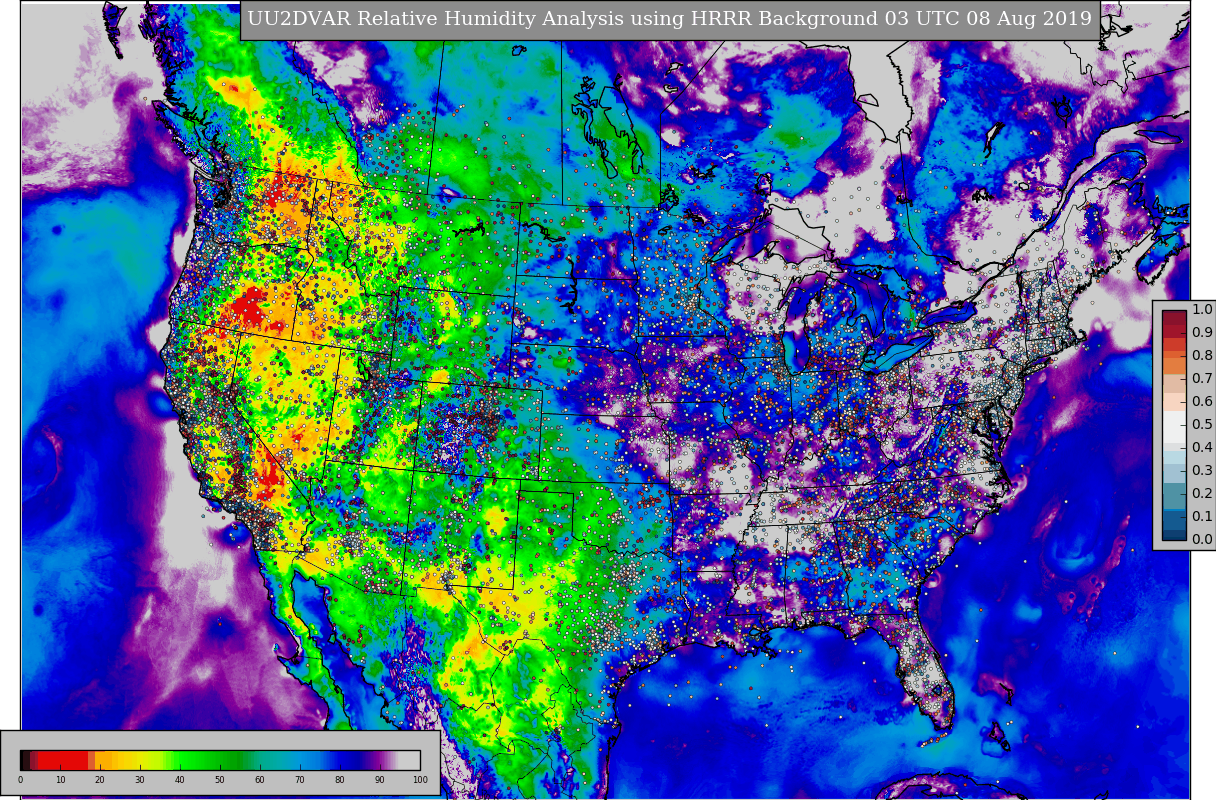
Task: Pick the white band of the vertical colorbar
Action: pyautogui.click(x=1174, y=428)
